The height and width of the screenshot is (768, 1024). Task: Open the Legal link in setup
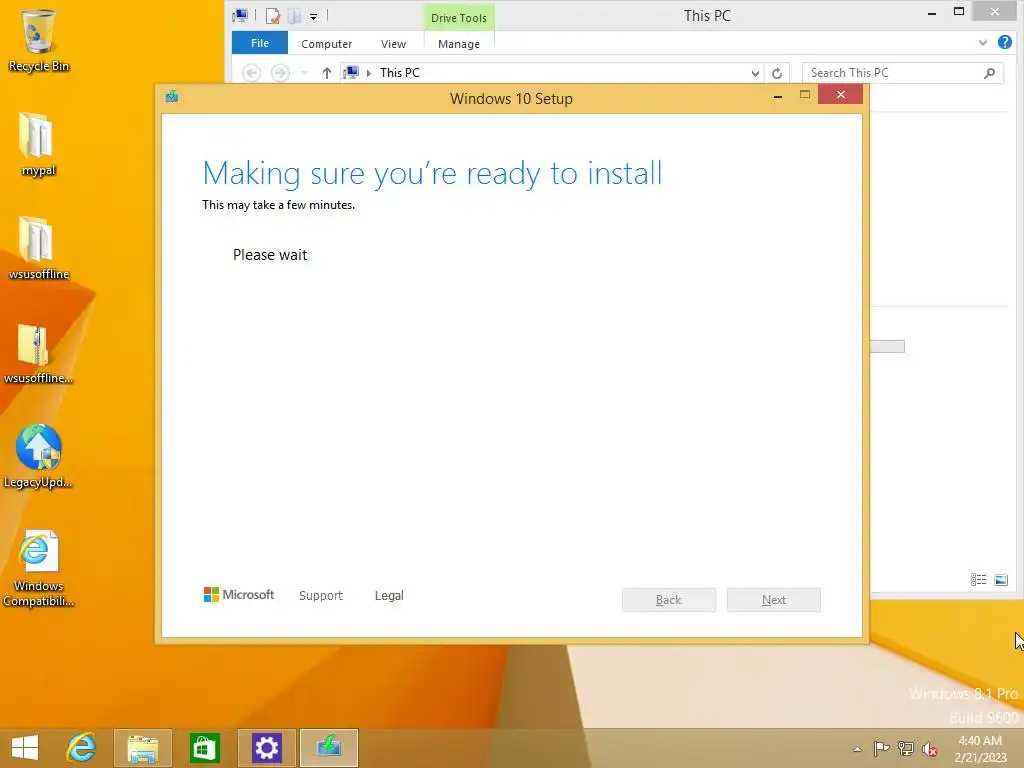(x=389, y=596)
